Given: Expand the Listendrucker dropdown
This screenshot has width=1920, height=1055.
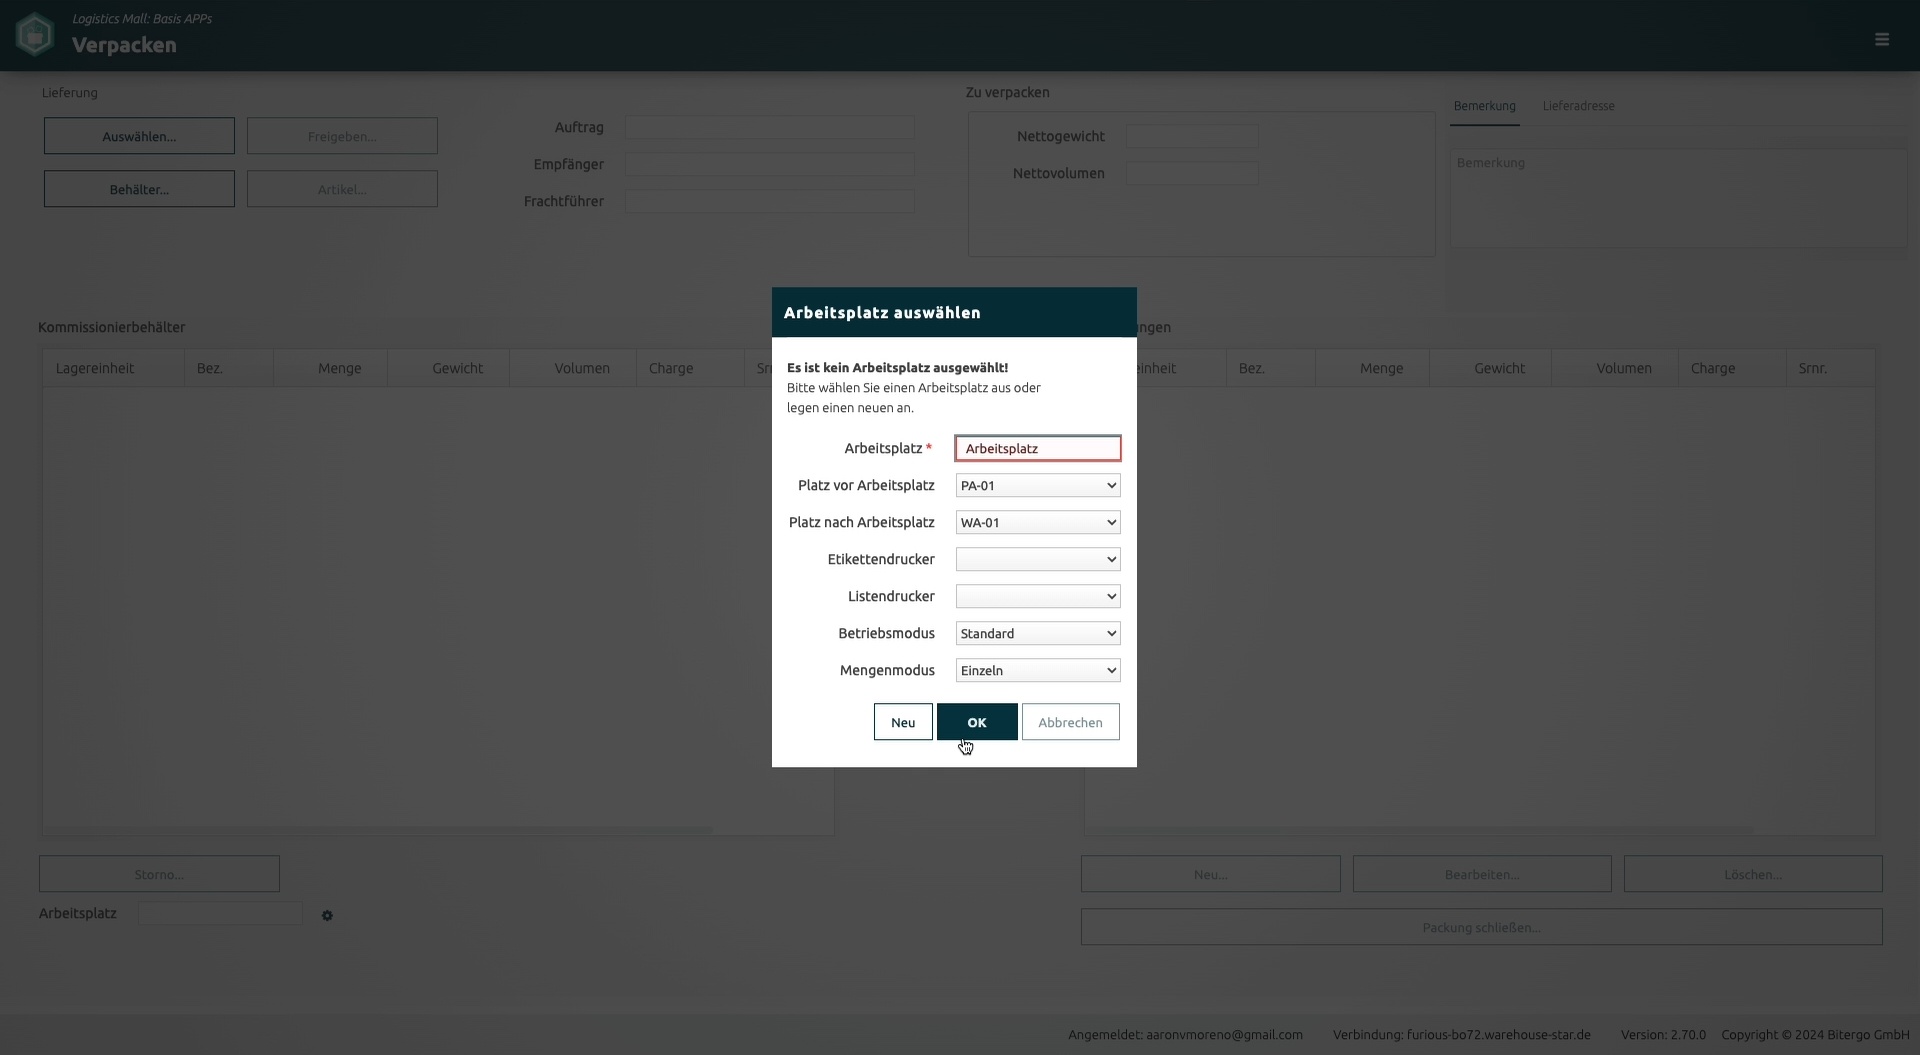Looking at the screenshot, I should pos(1038,596).
